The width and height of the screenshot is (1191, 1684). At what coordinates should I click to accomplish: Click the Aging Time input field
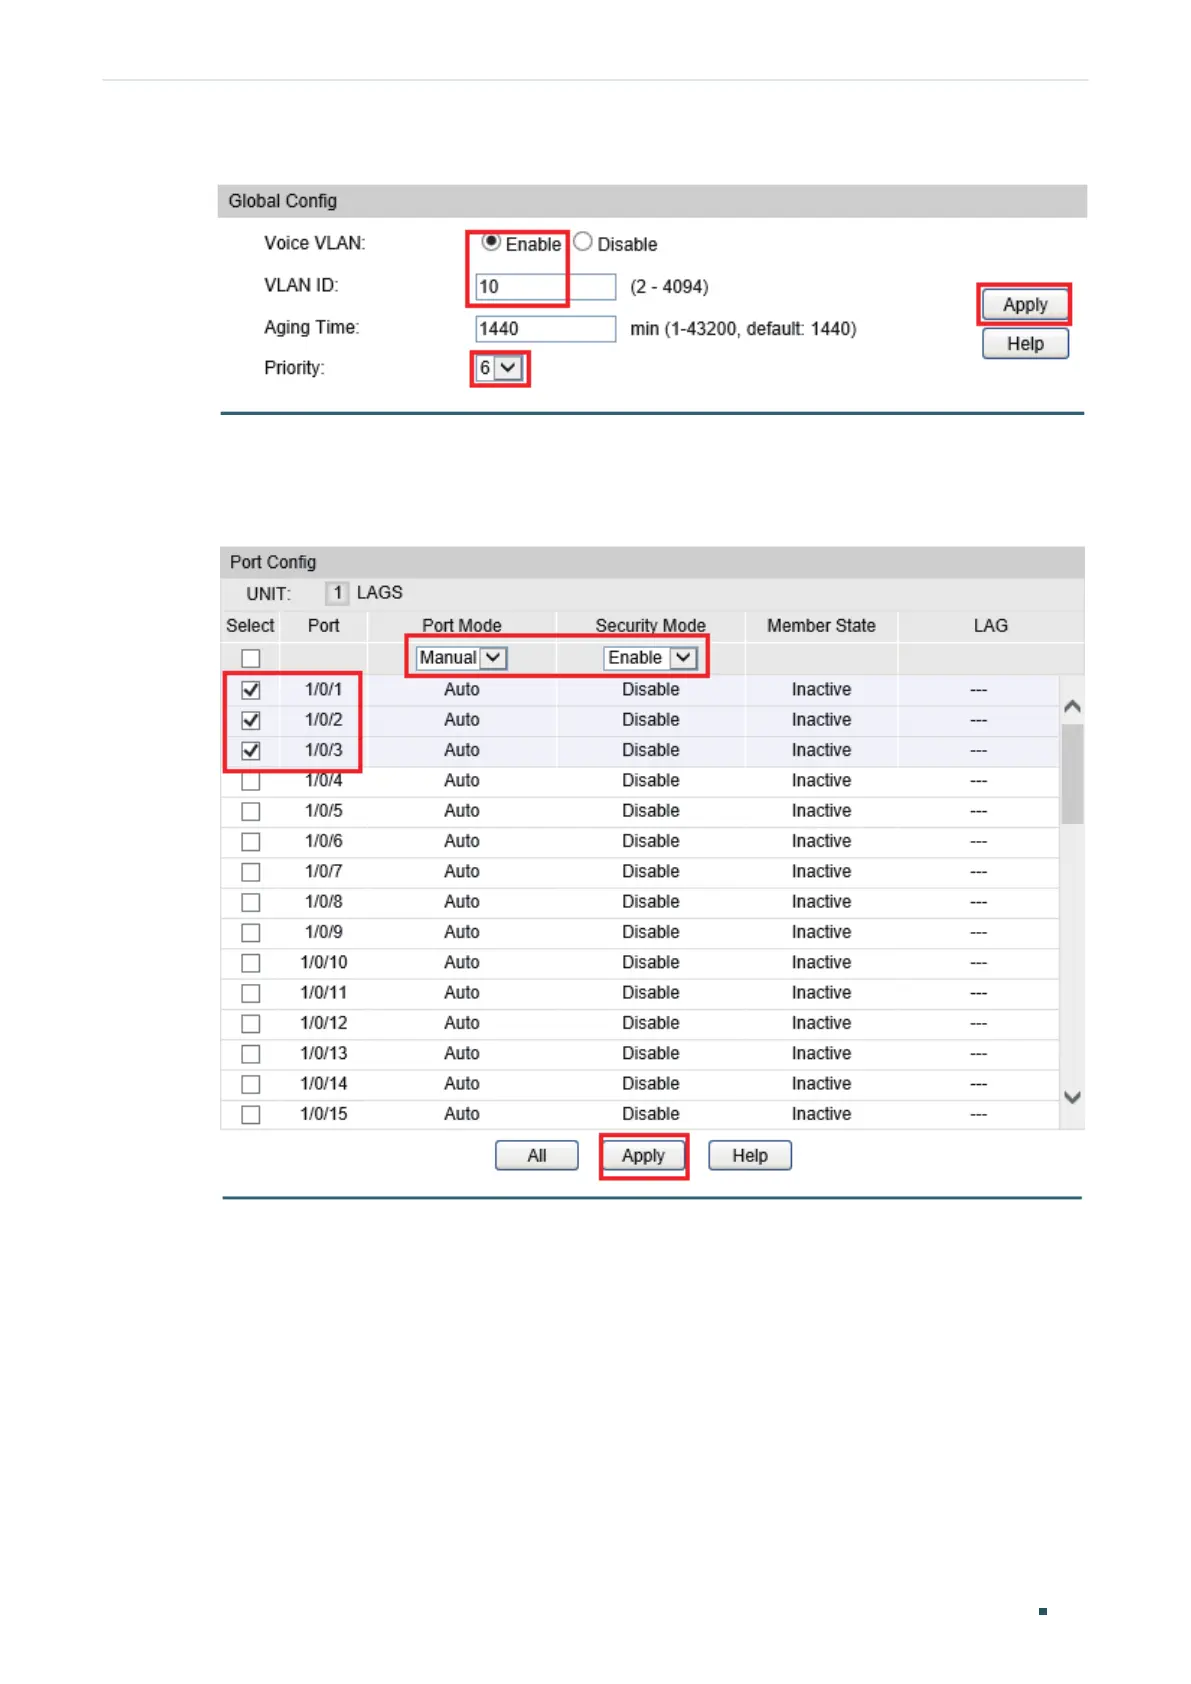(x=545, y=329)
